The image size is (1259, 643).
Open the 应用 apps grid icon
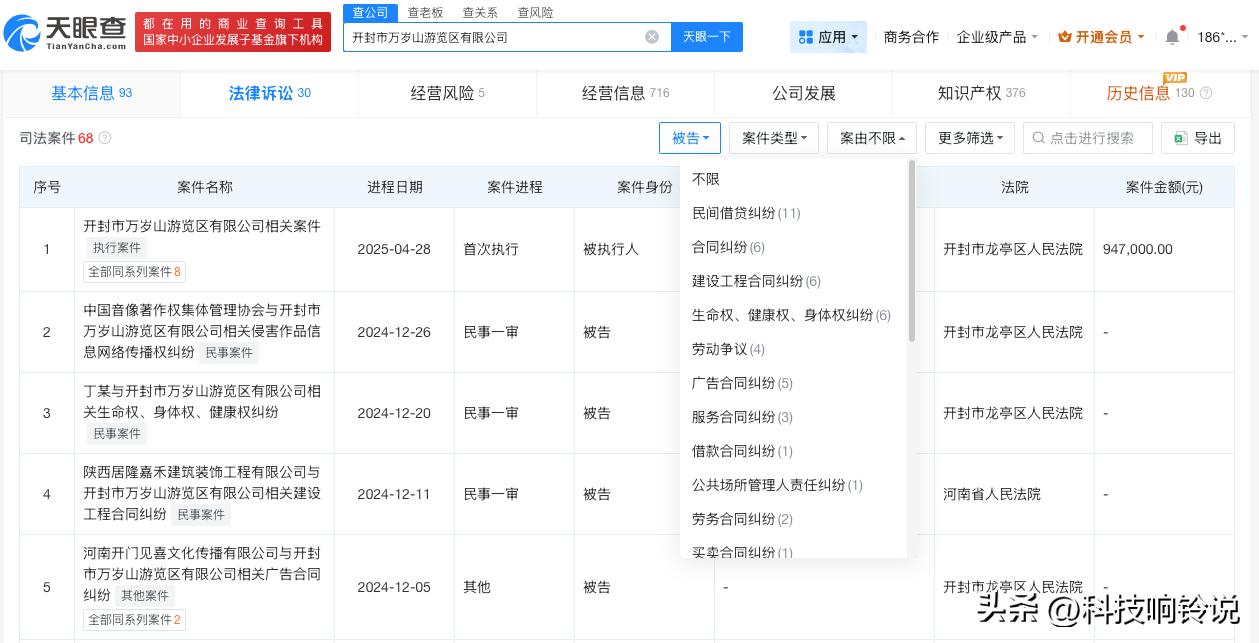pyautogui.click(x=807, y=36)
